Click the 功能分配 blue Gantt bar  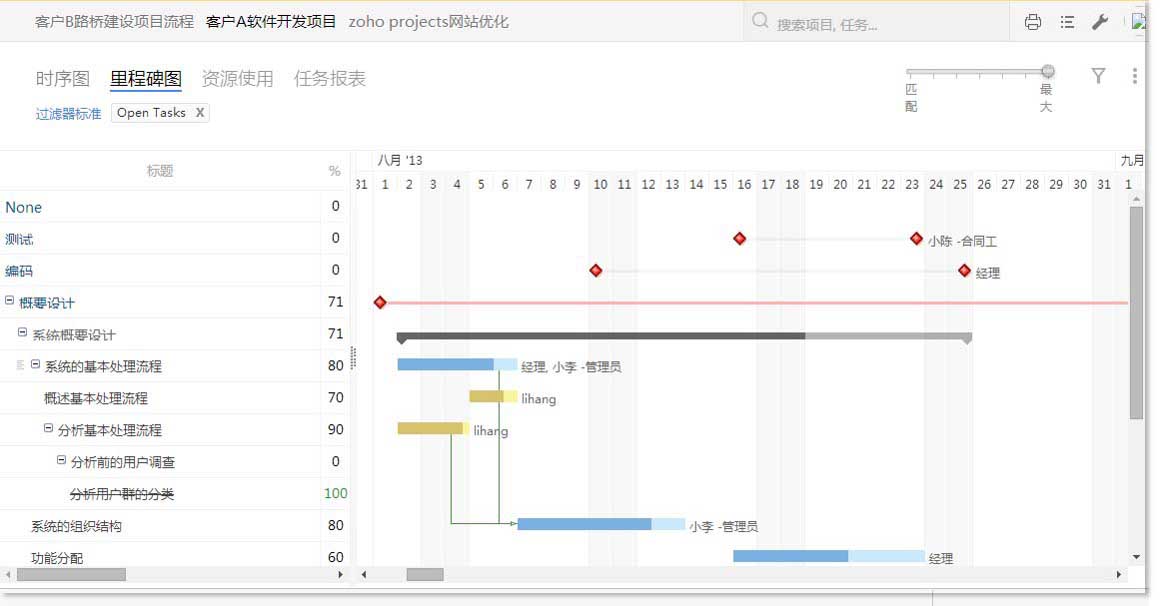point(828,557)
